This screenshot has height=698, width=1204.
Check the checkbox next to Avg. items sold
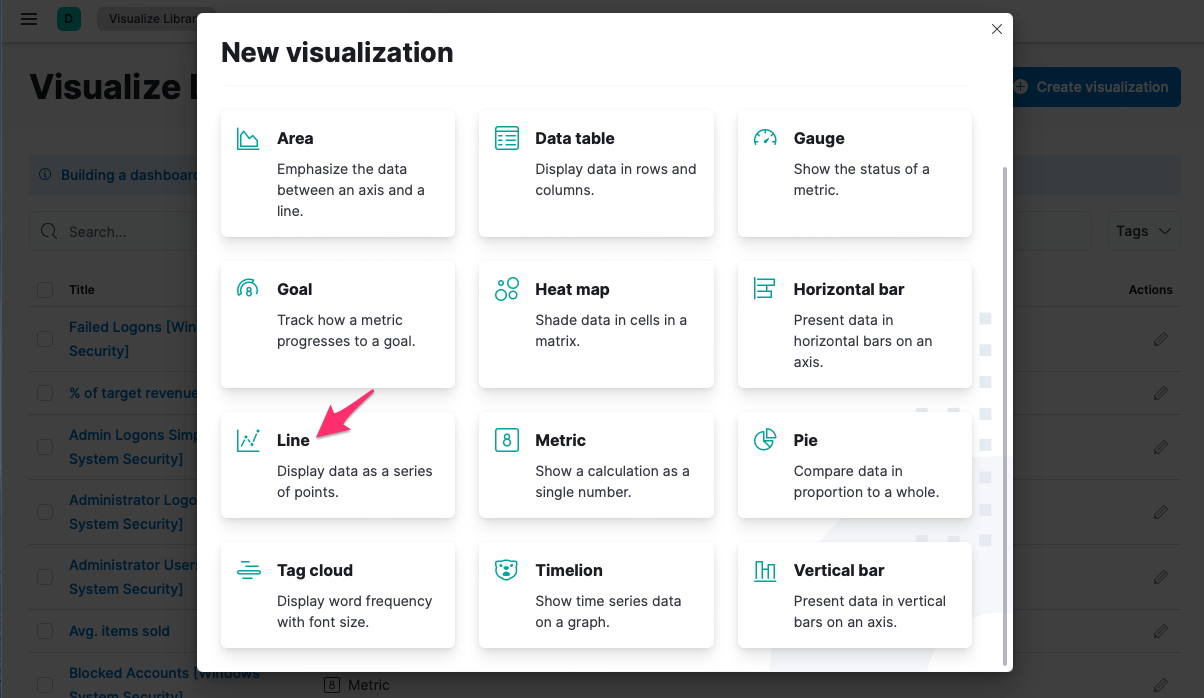[44, 631]
